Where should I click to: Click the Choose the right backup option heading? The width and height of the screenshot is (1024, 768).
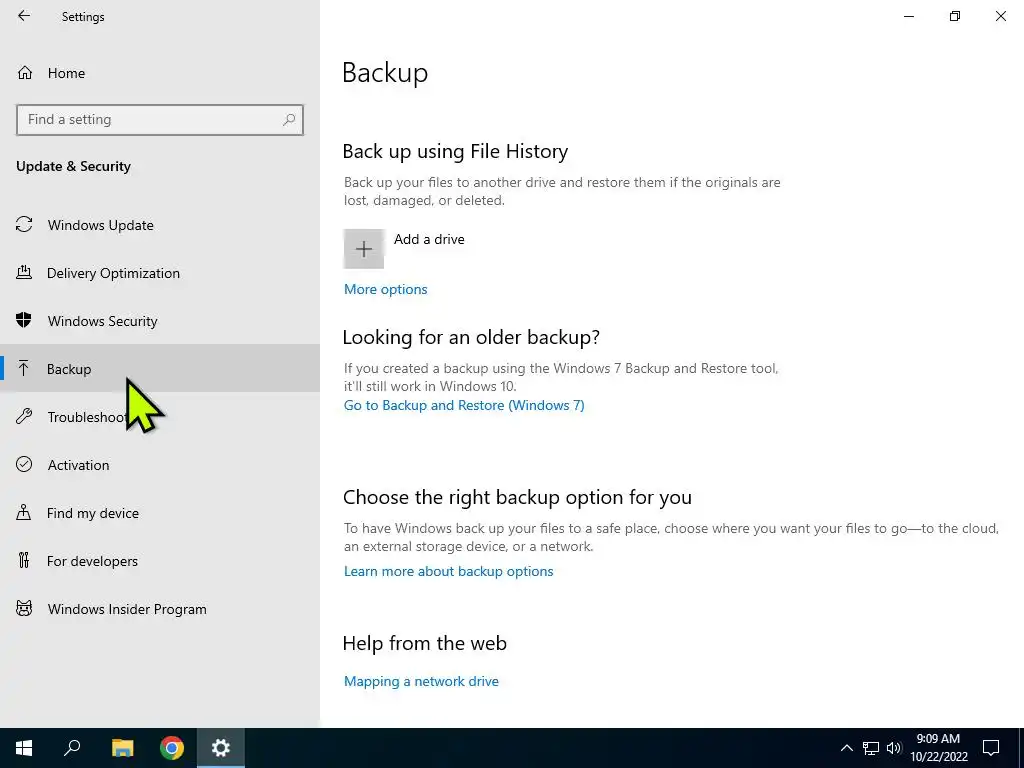point(517,497)
